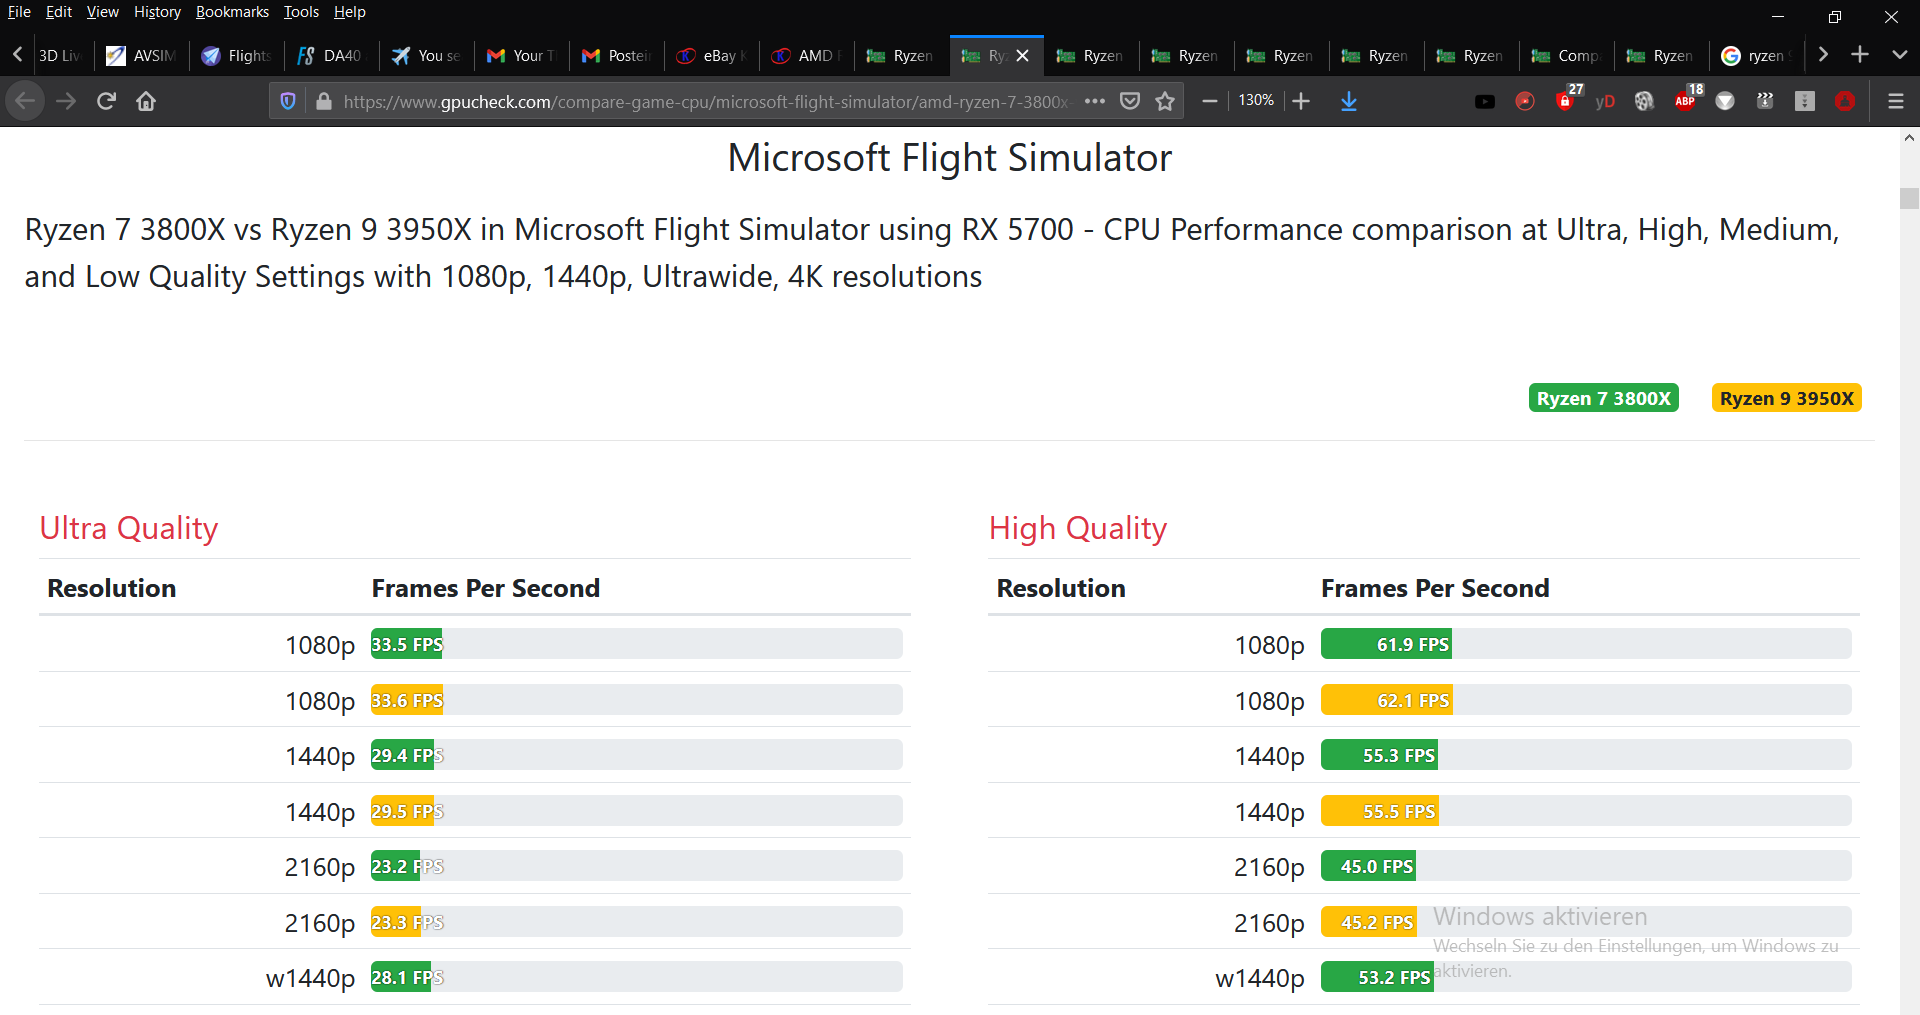1920x1015 pixels.
Task: Open the Help menu
Action: (350, 12)
